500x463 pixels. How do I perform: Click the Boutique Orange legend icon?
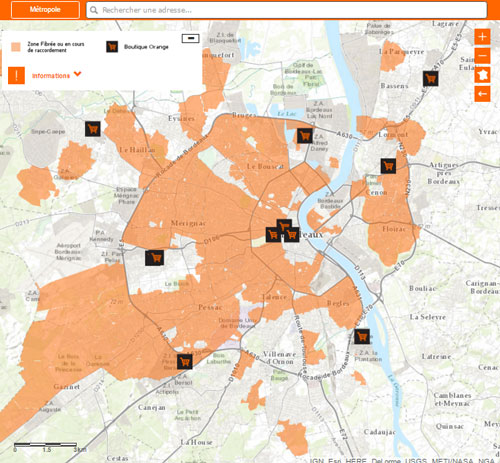pyautogui.click(x=112, y=47)
